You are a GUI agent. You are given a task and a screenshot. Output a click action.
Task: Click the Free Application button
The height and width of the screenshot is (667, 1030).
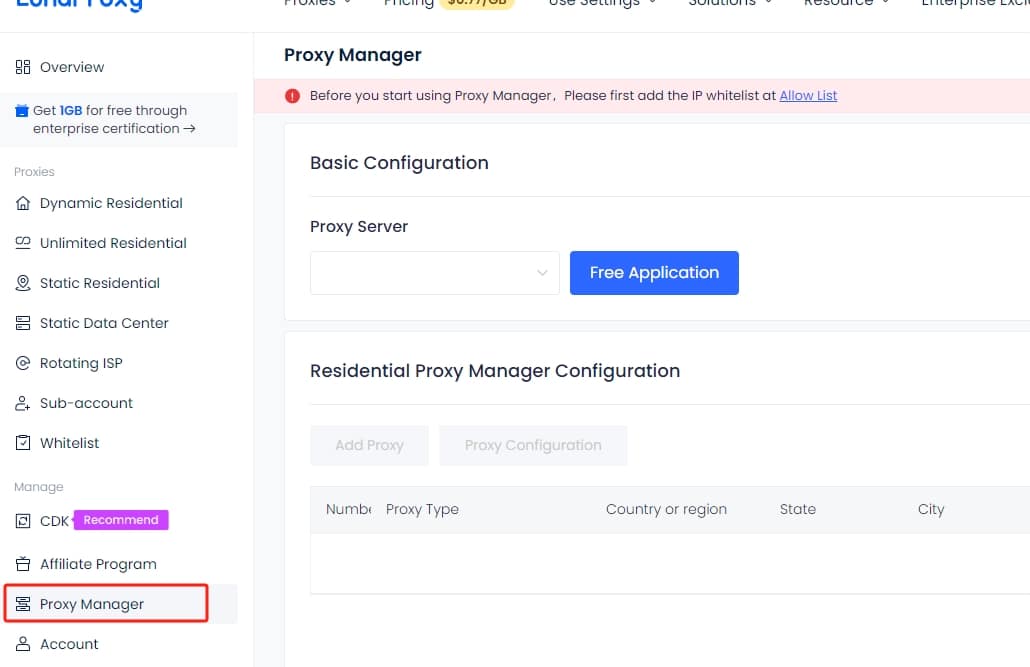point(654,273)
